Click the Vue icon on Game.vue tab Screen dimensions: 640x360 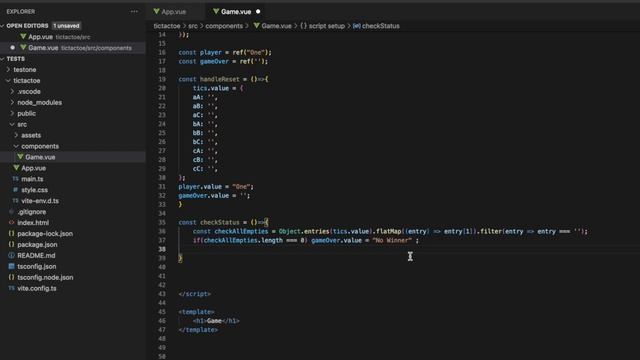click(216, 11)
